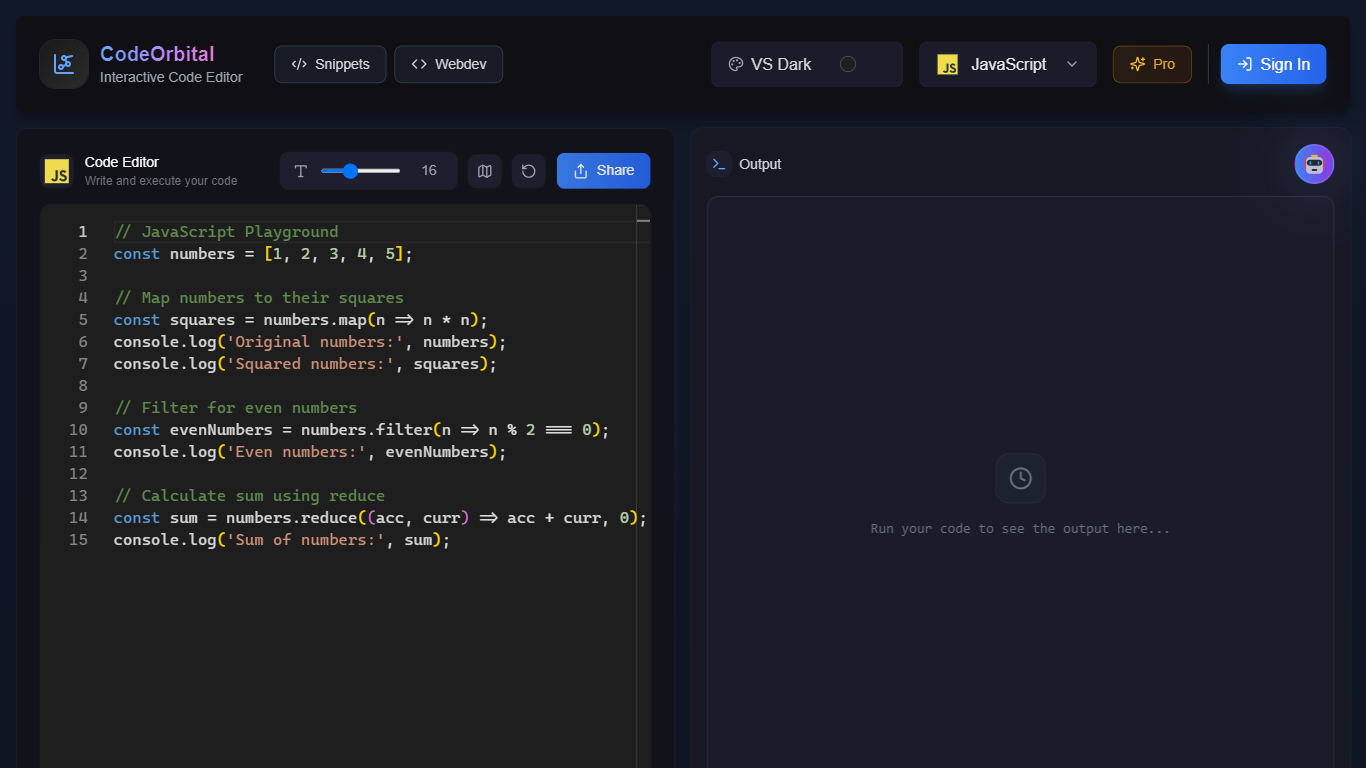Click the "Interactive Code Editor" tagline
Screen dimensions: 1366x768
[x=171, y=77]
